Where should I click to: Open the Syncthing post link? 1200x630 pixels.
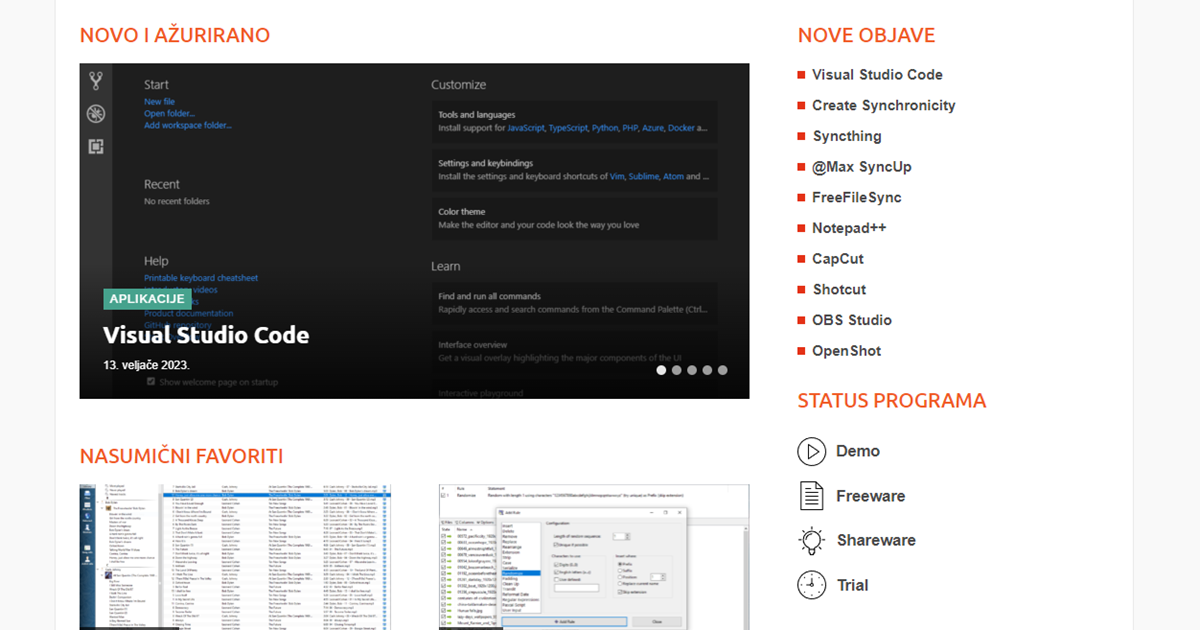846,136
